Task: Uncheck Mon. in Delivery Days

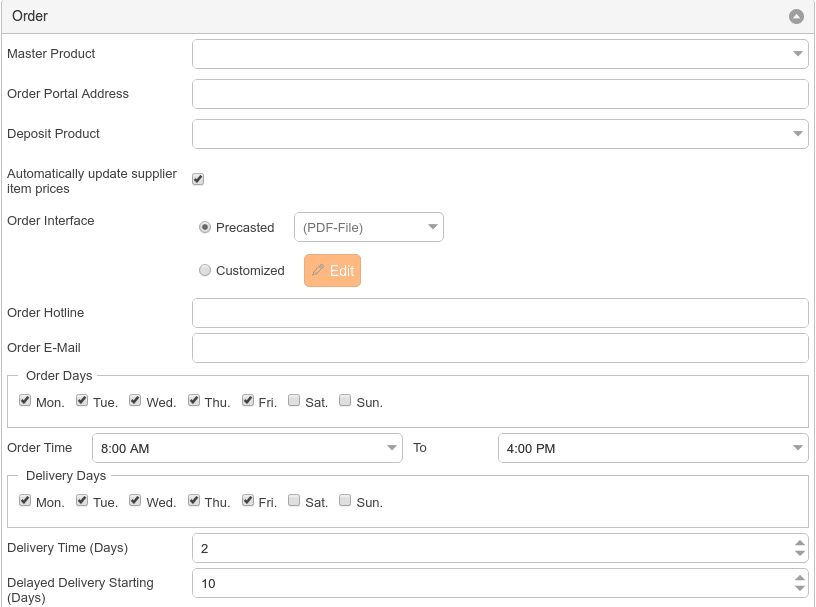Action: point(25,500)
